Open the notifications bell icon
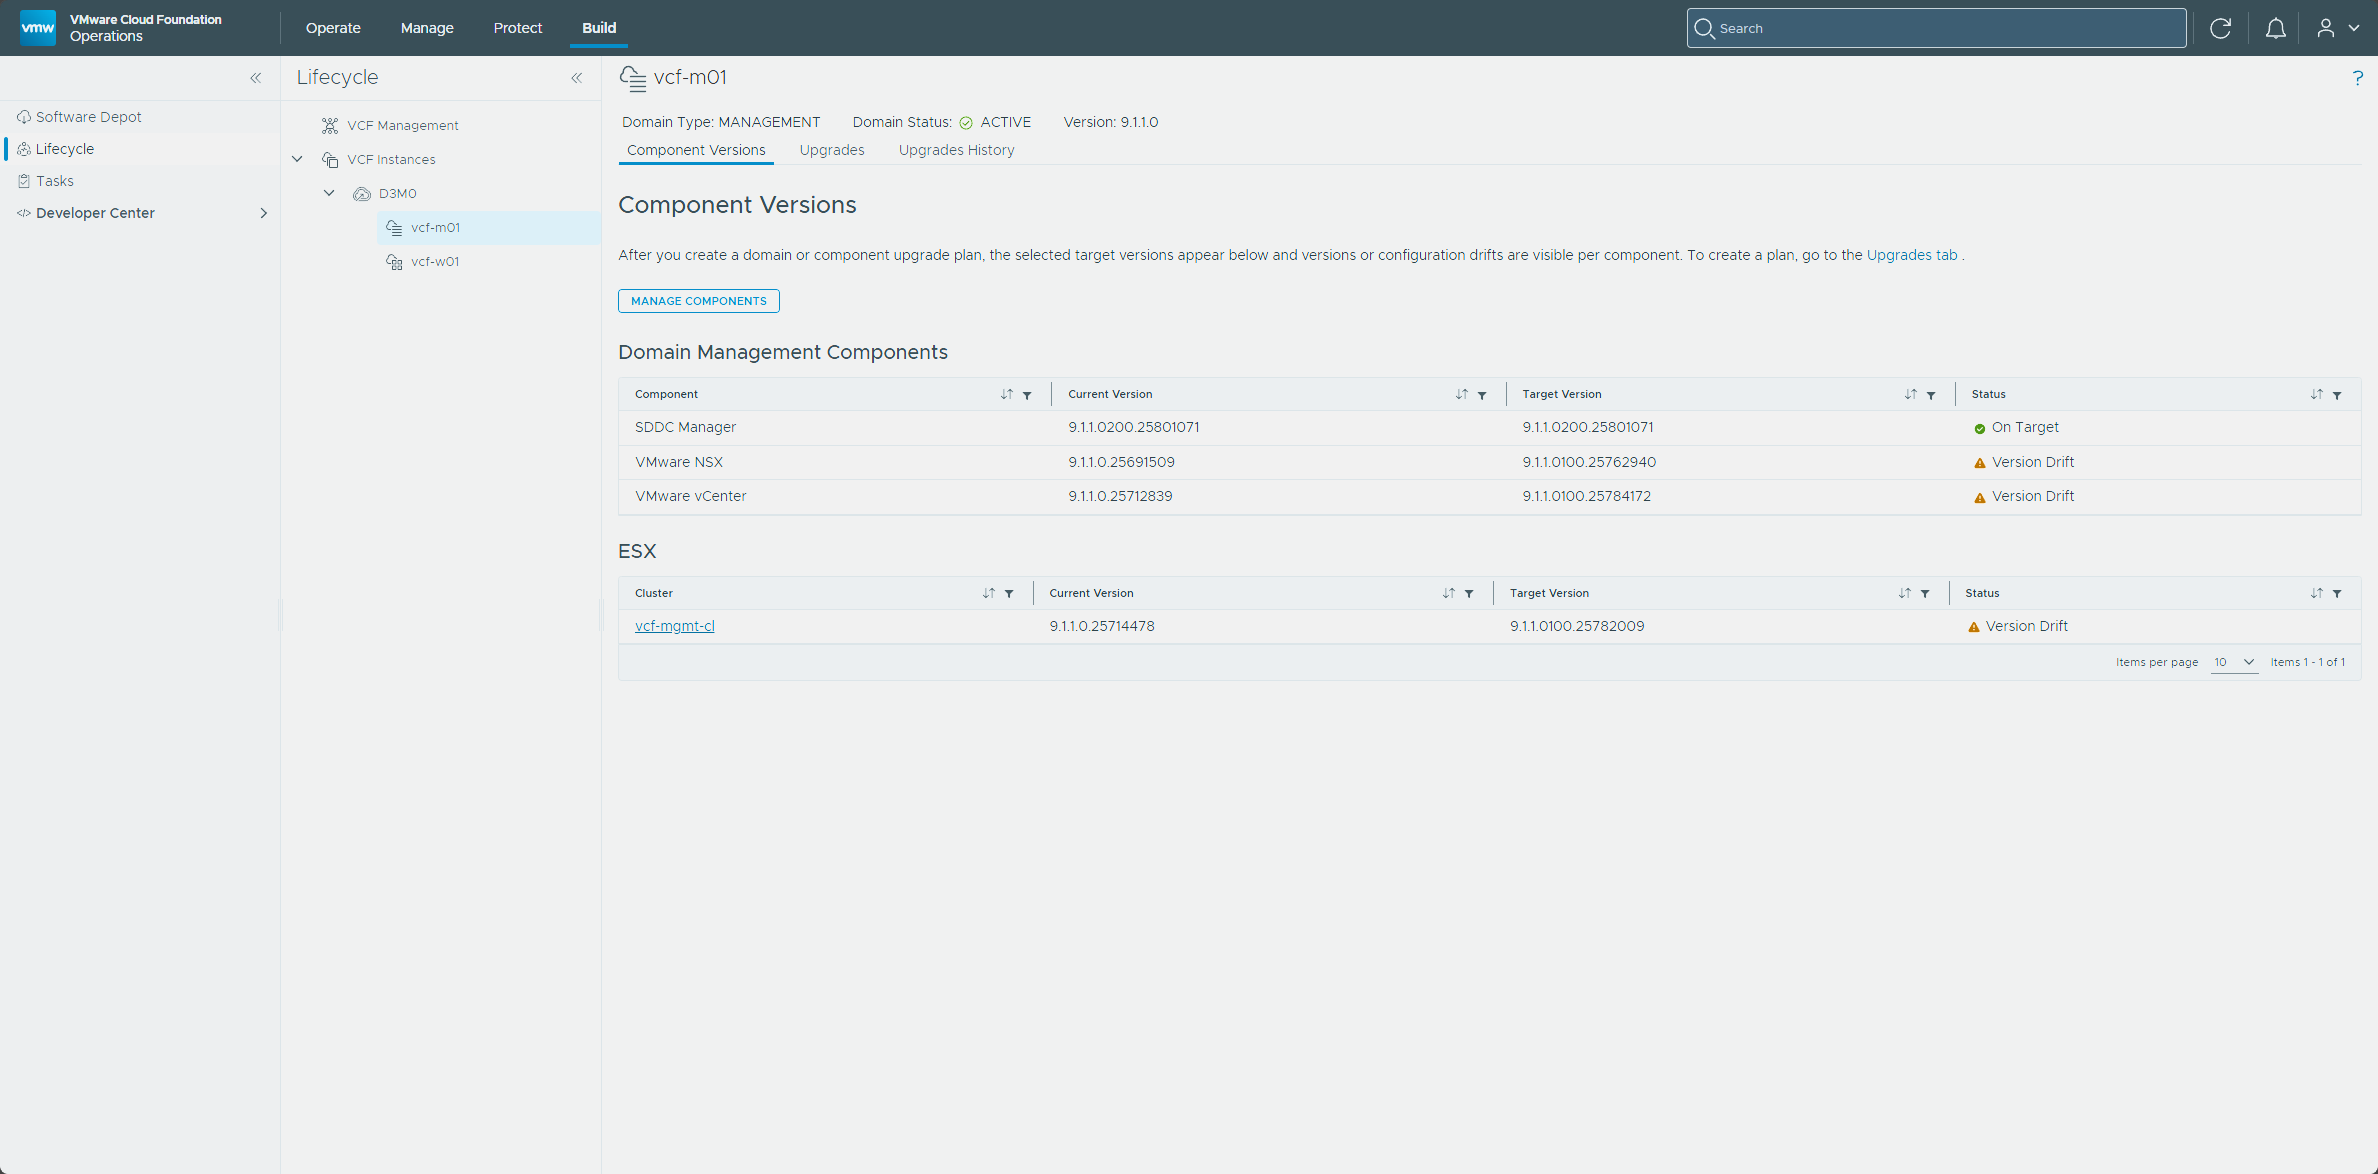The width and height of the screenshot is (2378, 1174). (x=2275, y=28)
